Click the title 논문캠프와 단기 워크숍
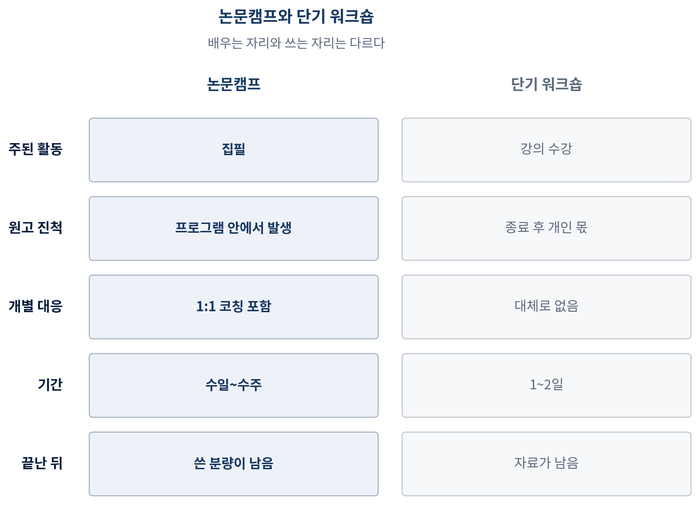This screenshot has width=700, height=505. coord(296,17)
